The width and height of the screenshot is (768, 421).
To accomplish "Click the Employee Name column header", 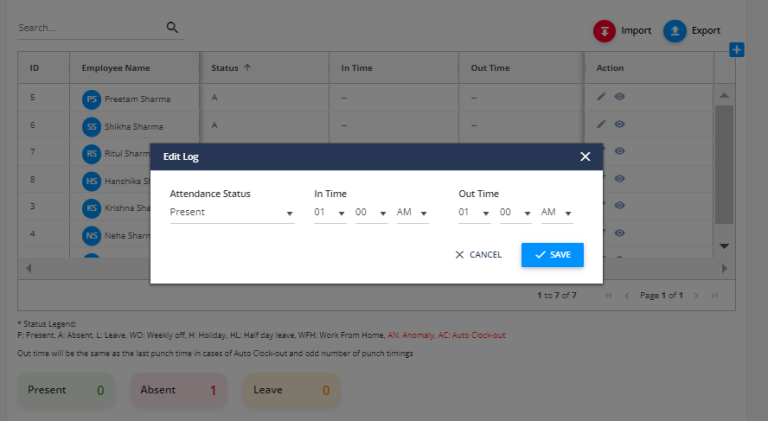I will click(116, 68).
